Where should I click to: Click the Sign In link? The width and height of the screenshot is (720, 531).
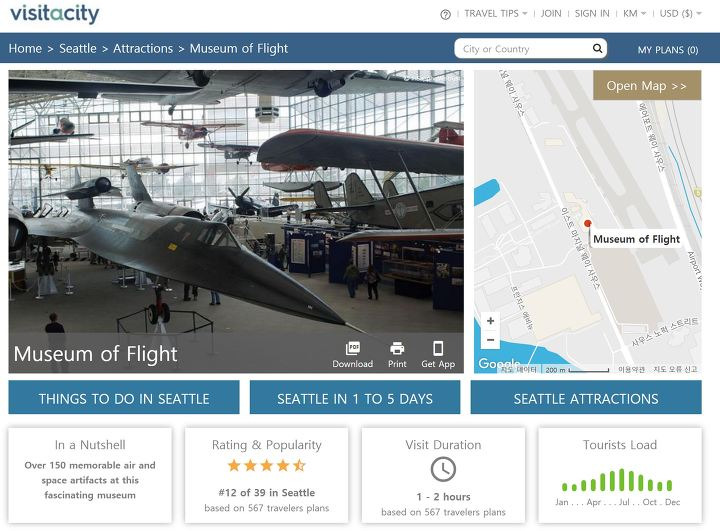click(592, 13)
